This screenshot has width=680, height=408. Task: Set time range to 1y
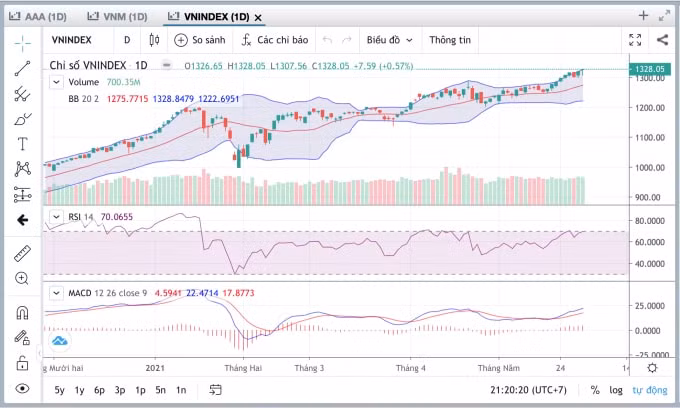79,390
